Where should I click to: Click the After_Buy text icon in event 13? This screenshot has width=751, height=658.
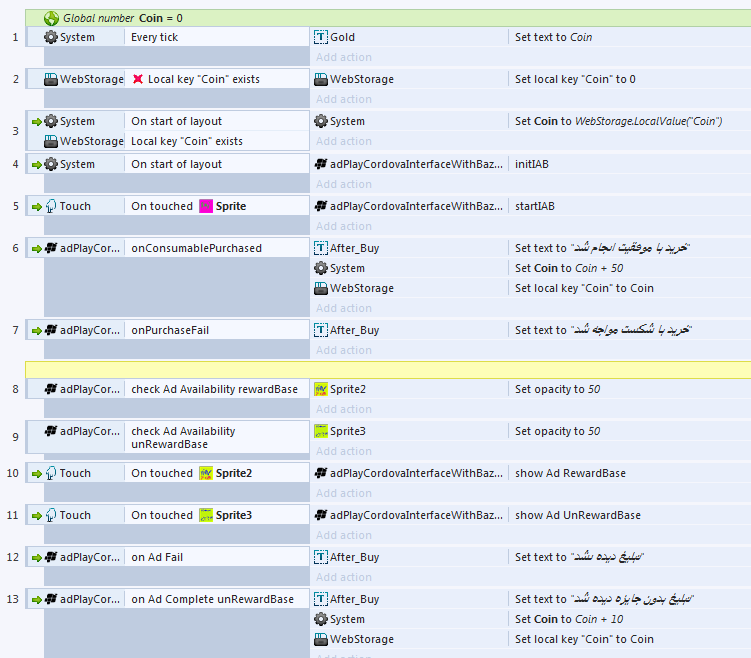(x=321, y=599)
